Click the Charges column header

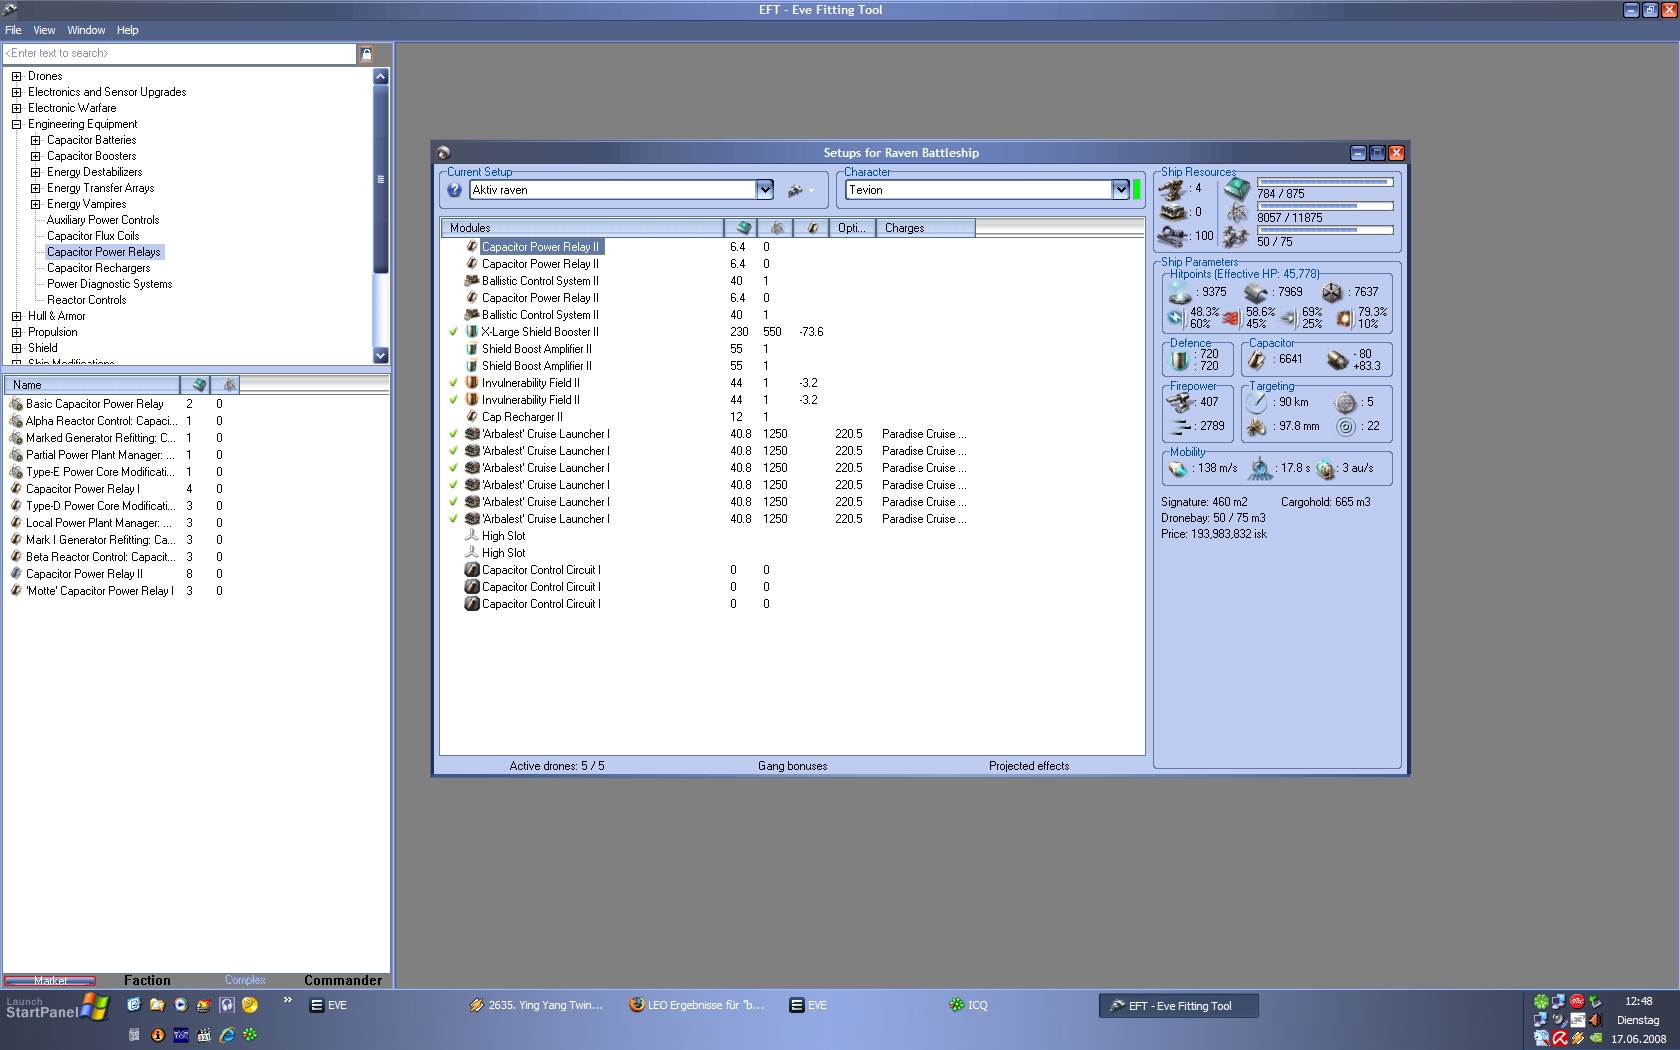(925, 228)
